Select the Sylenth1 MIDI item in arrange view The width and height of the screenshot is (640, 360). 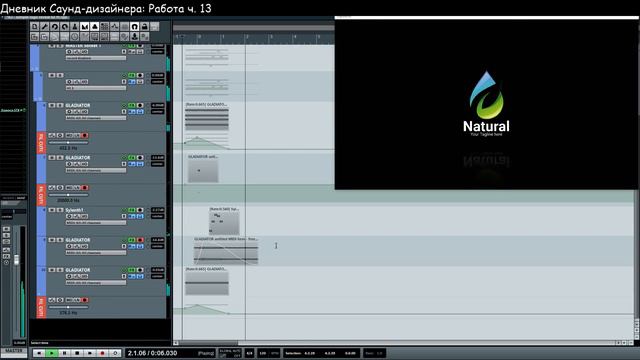(224, 223)
